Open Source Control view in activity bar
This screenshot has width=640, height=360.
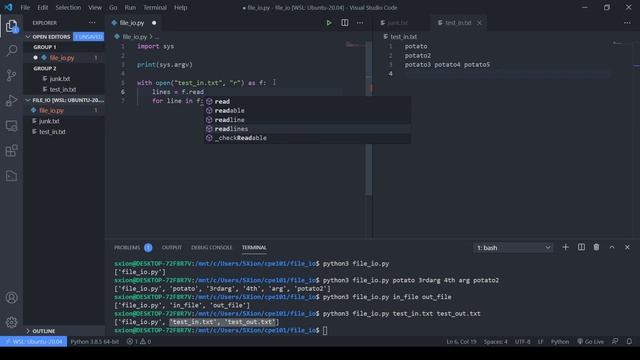pyautogui.click(x=11, y=76)
